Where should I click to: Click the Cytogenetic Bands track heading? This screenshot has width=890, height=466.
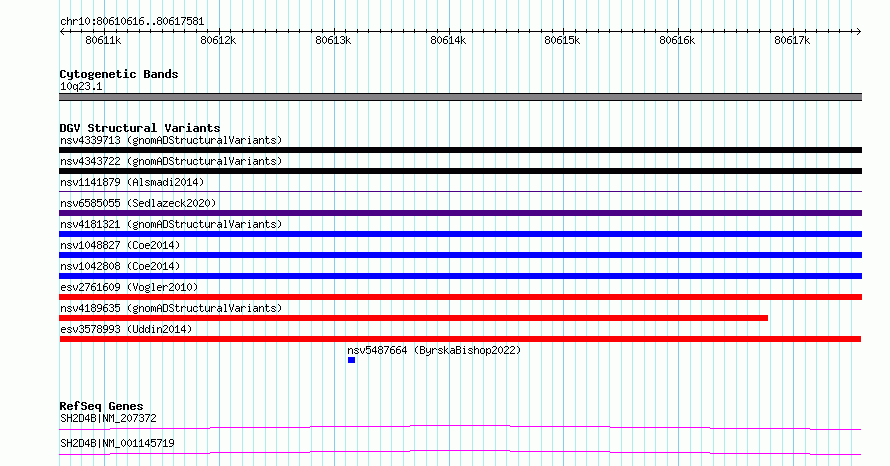click(x=119, y=74)
